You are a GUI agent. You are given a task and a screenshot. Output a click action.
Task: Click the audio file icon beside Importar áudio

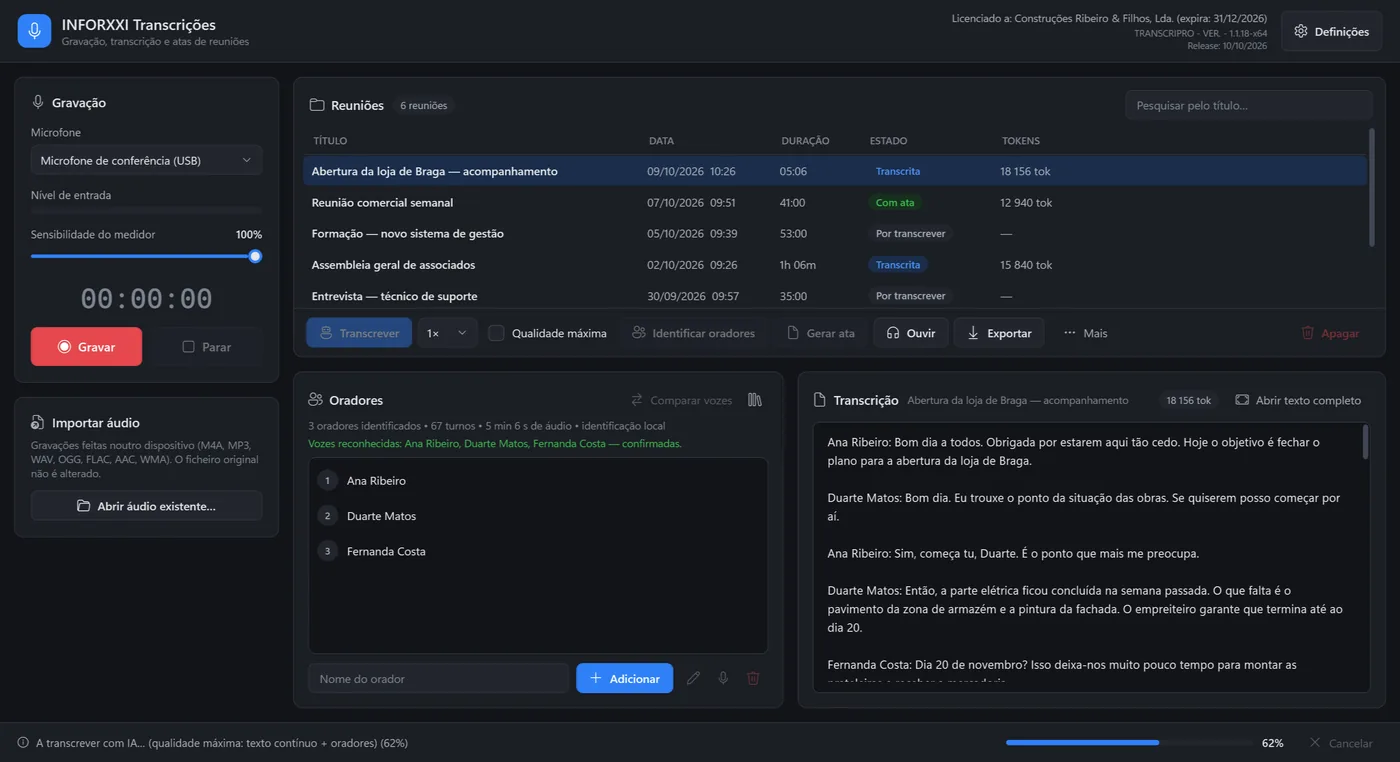tap(38, 423)
